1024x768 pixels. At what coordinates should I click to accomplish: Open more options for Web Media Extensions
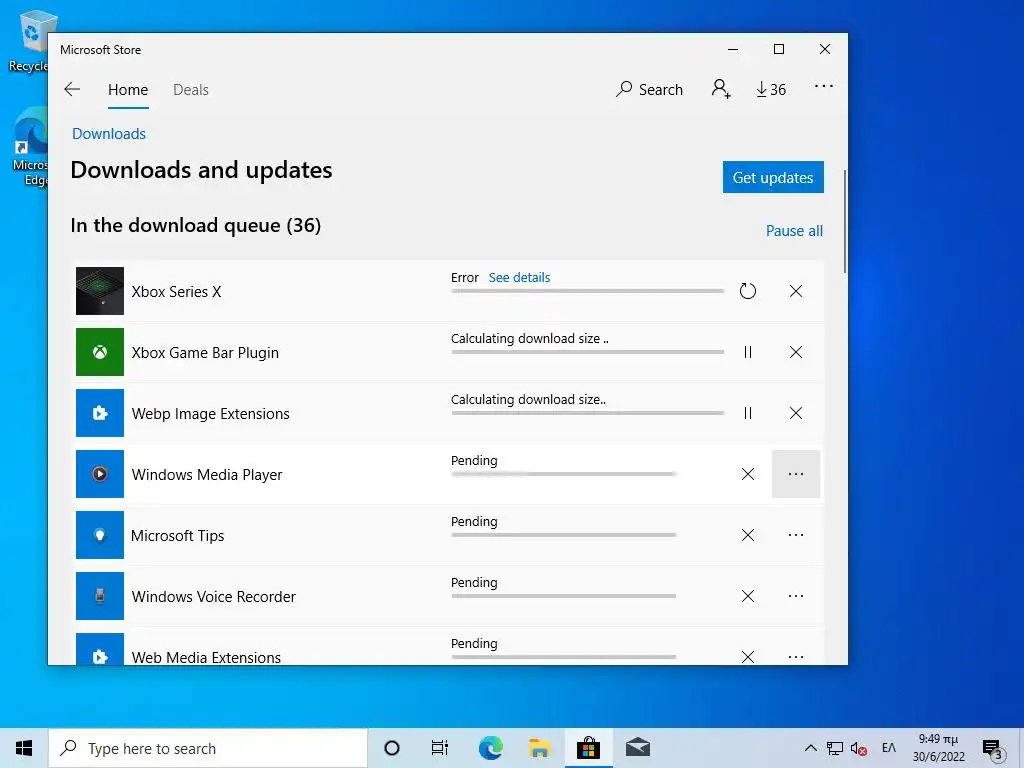795,656
